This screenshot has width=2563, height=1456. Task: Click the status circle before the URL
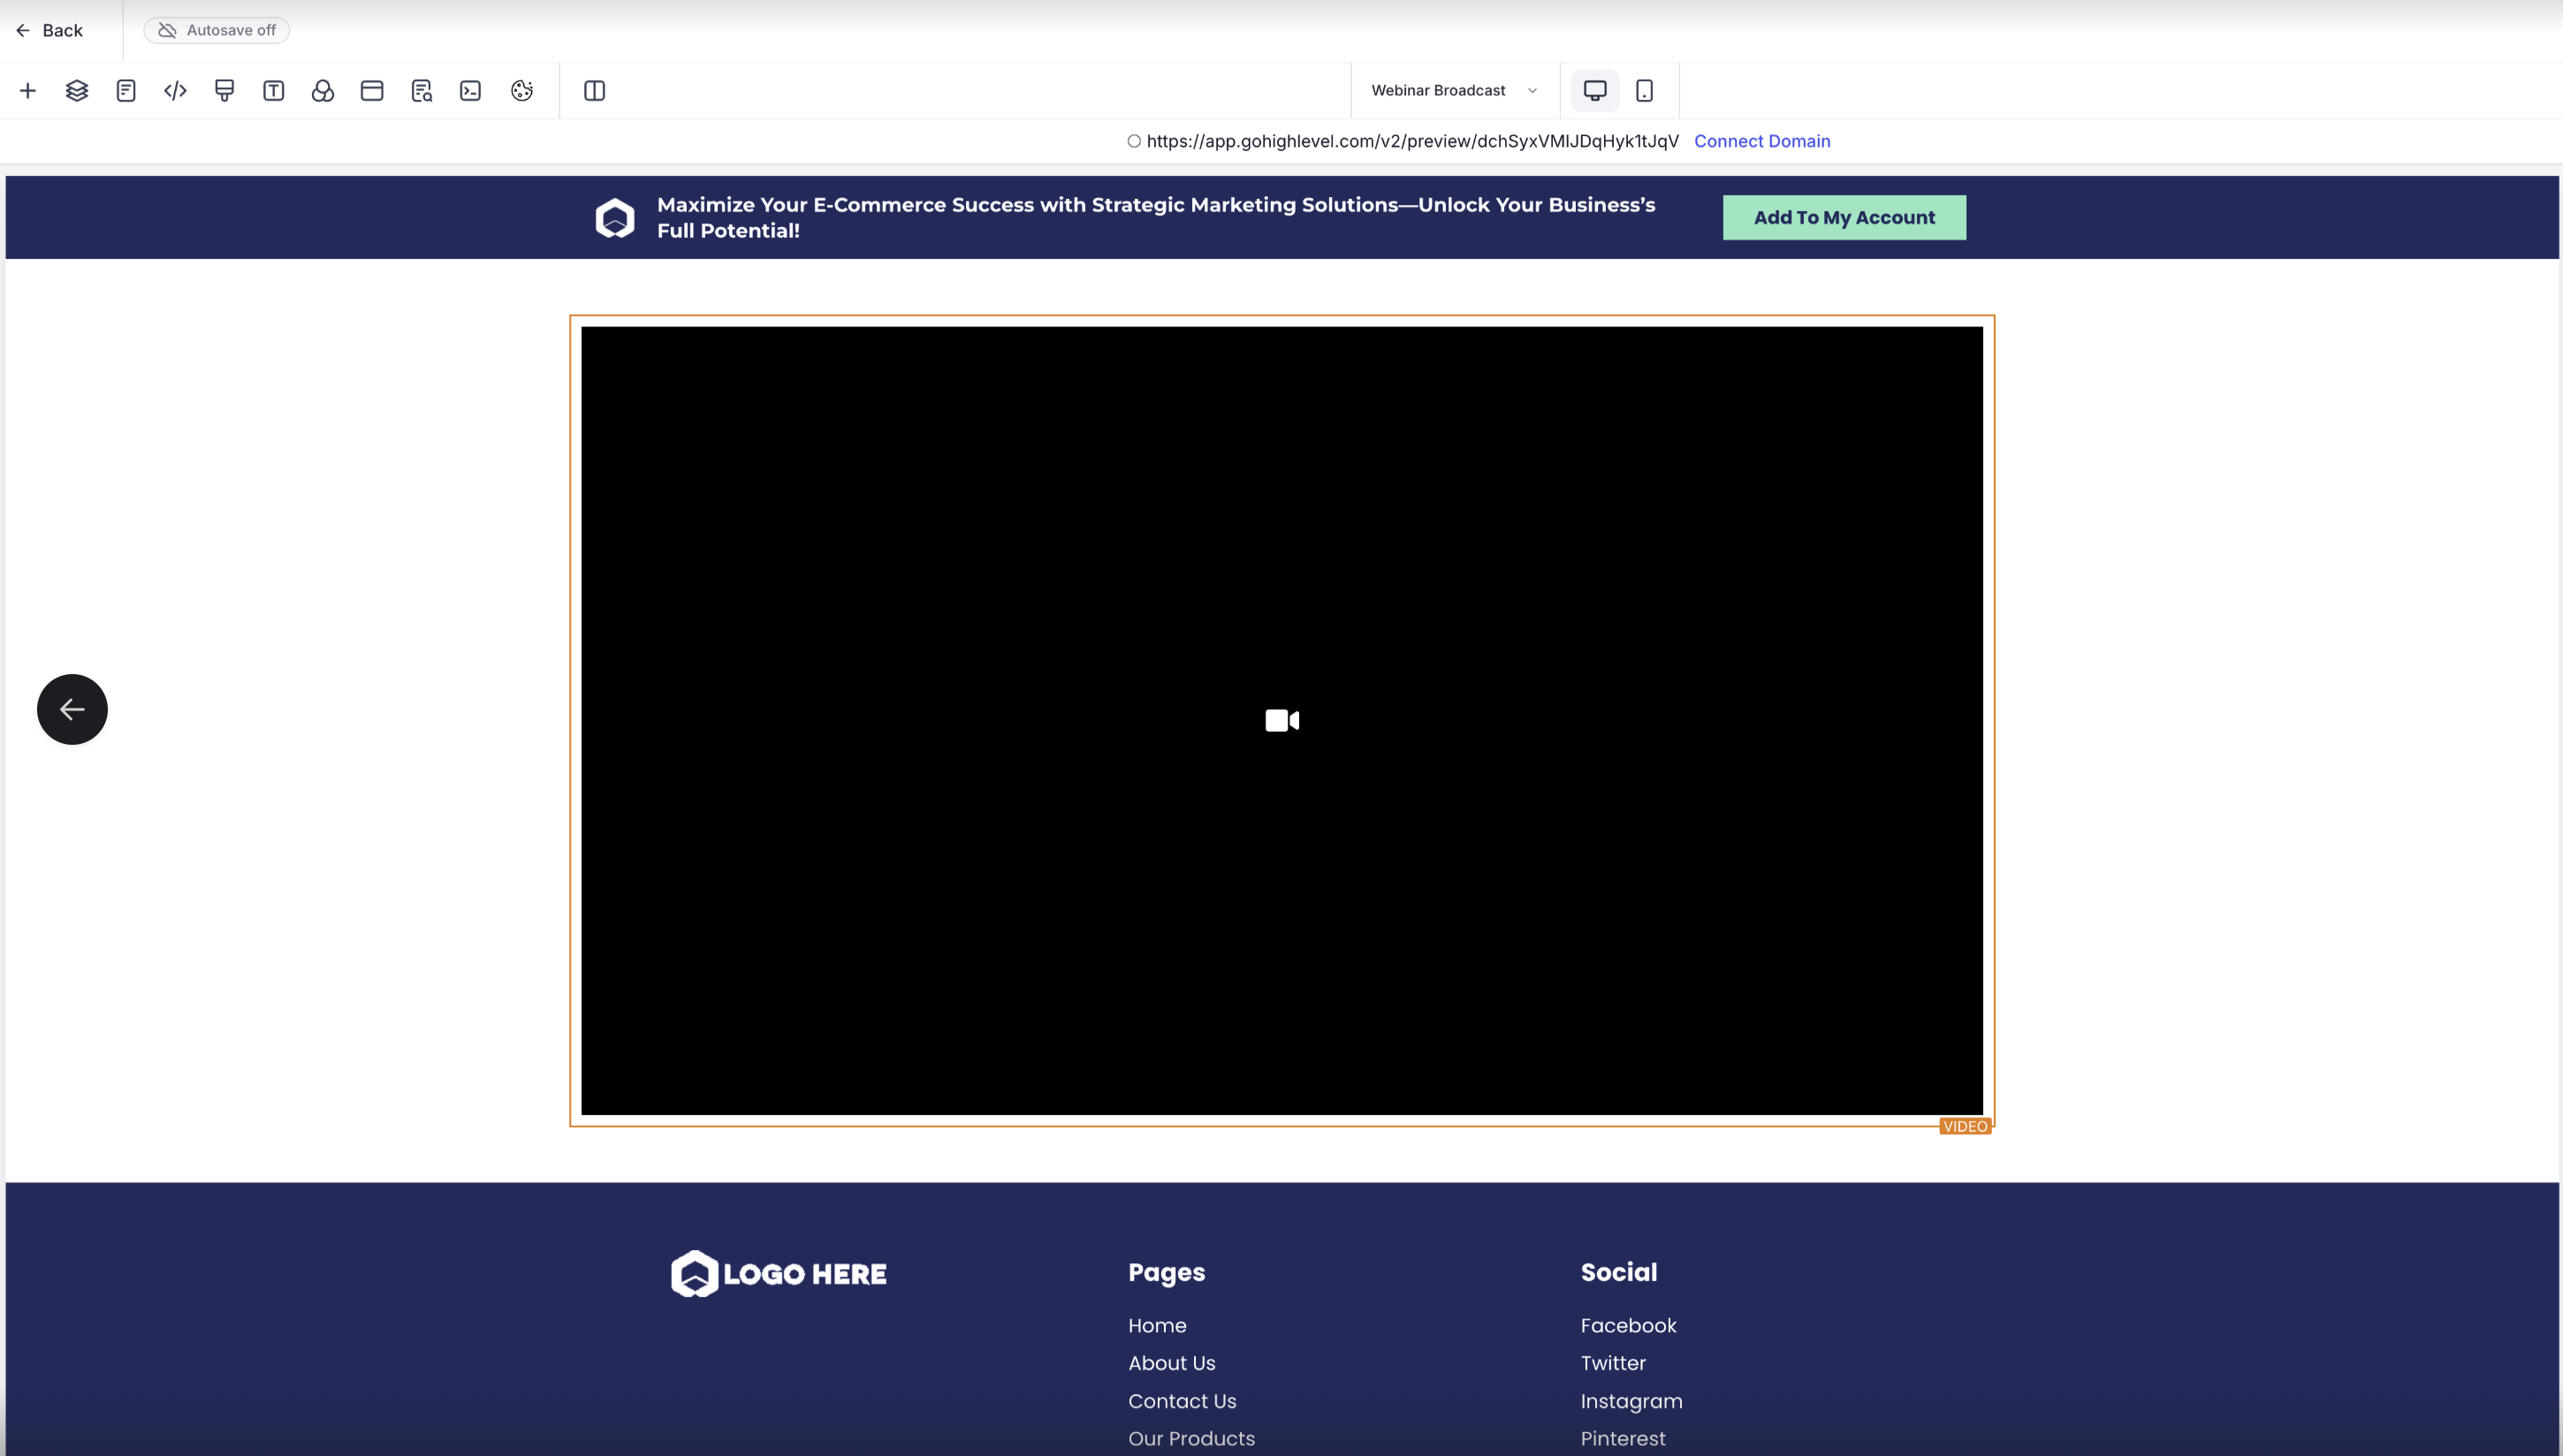click(x=1134, y=141)
